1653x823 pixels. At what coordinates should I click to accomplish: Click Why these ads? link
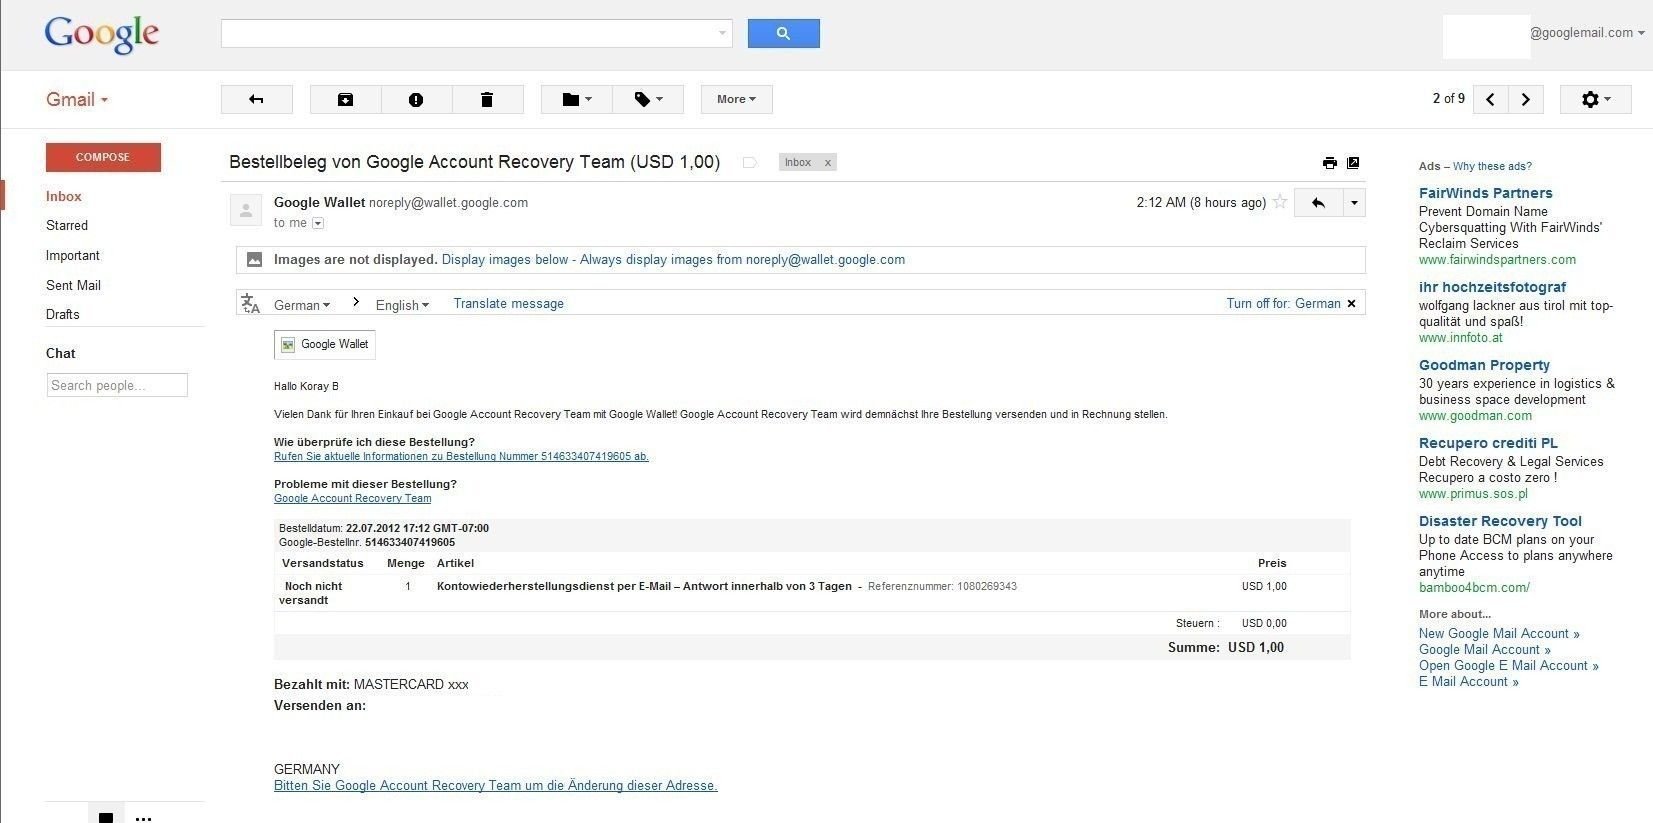pyautogui.click(x=1492, y=166)
